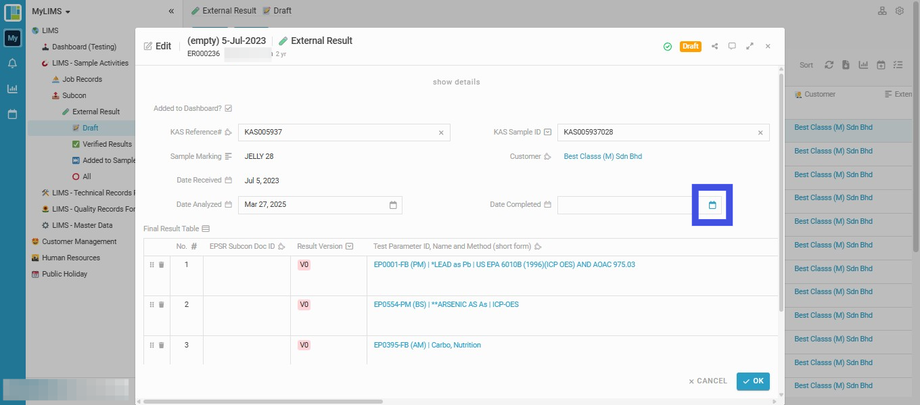Click drag handle of result row 2
This screenshot has height=405, width=920.
pyautogui.click(x=152, y=305)
